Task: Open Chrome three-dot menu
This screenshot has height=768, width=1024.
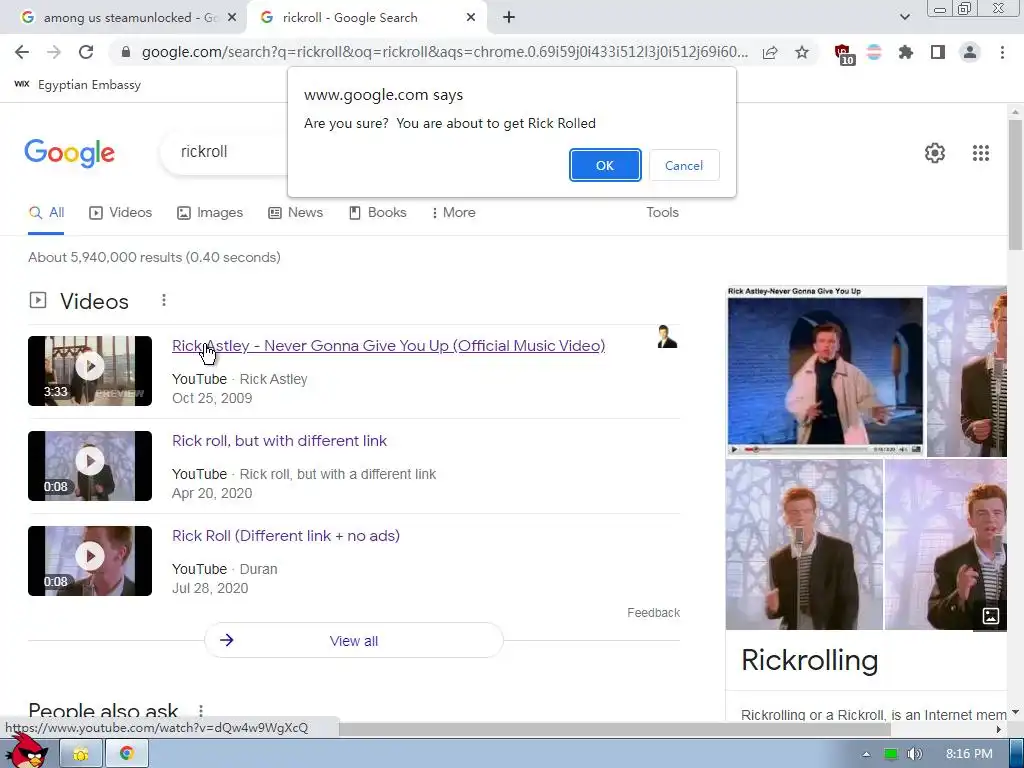Action: click(x=1002, y=52)
